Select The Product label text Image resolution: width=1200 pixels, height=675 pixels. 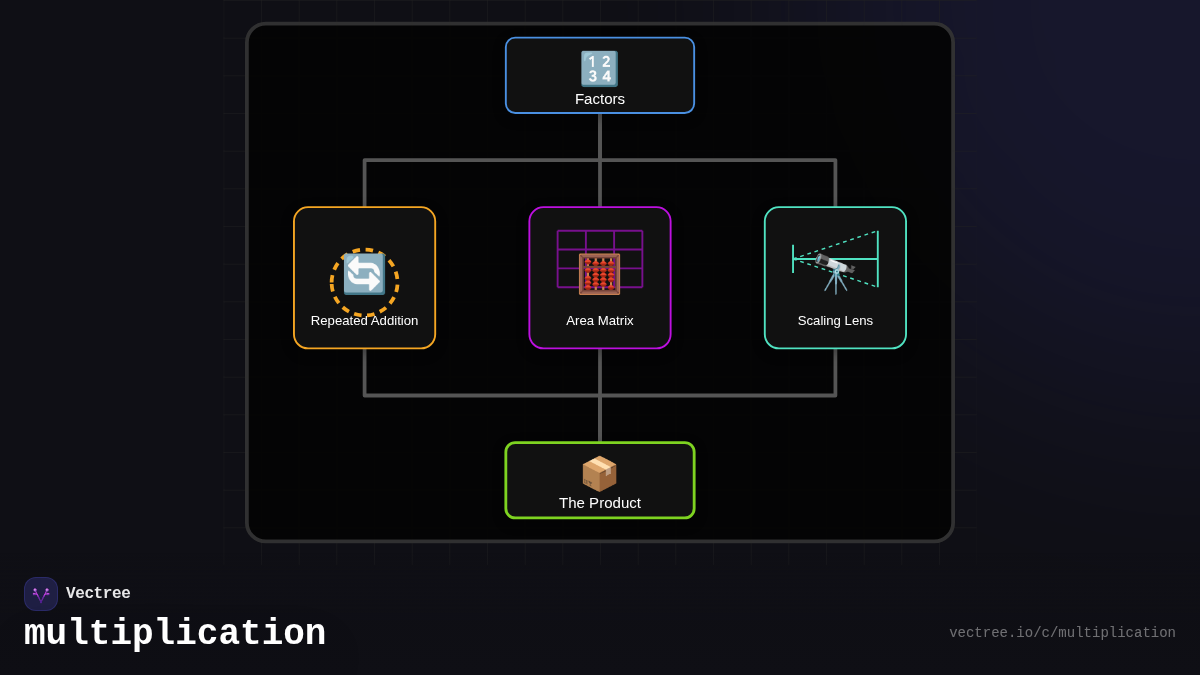point(600,503)
